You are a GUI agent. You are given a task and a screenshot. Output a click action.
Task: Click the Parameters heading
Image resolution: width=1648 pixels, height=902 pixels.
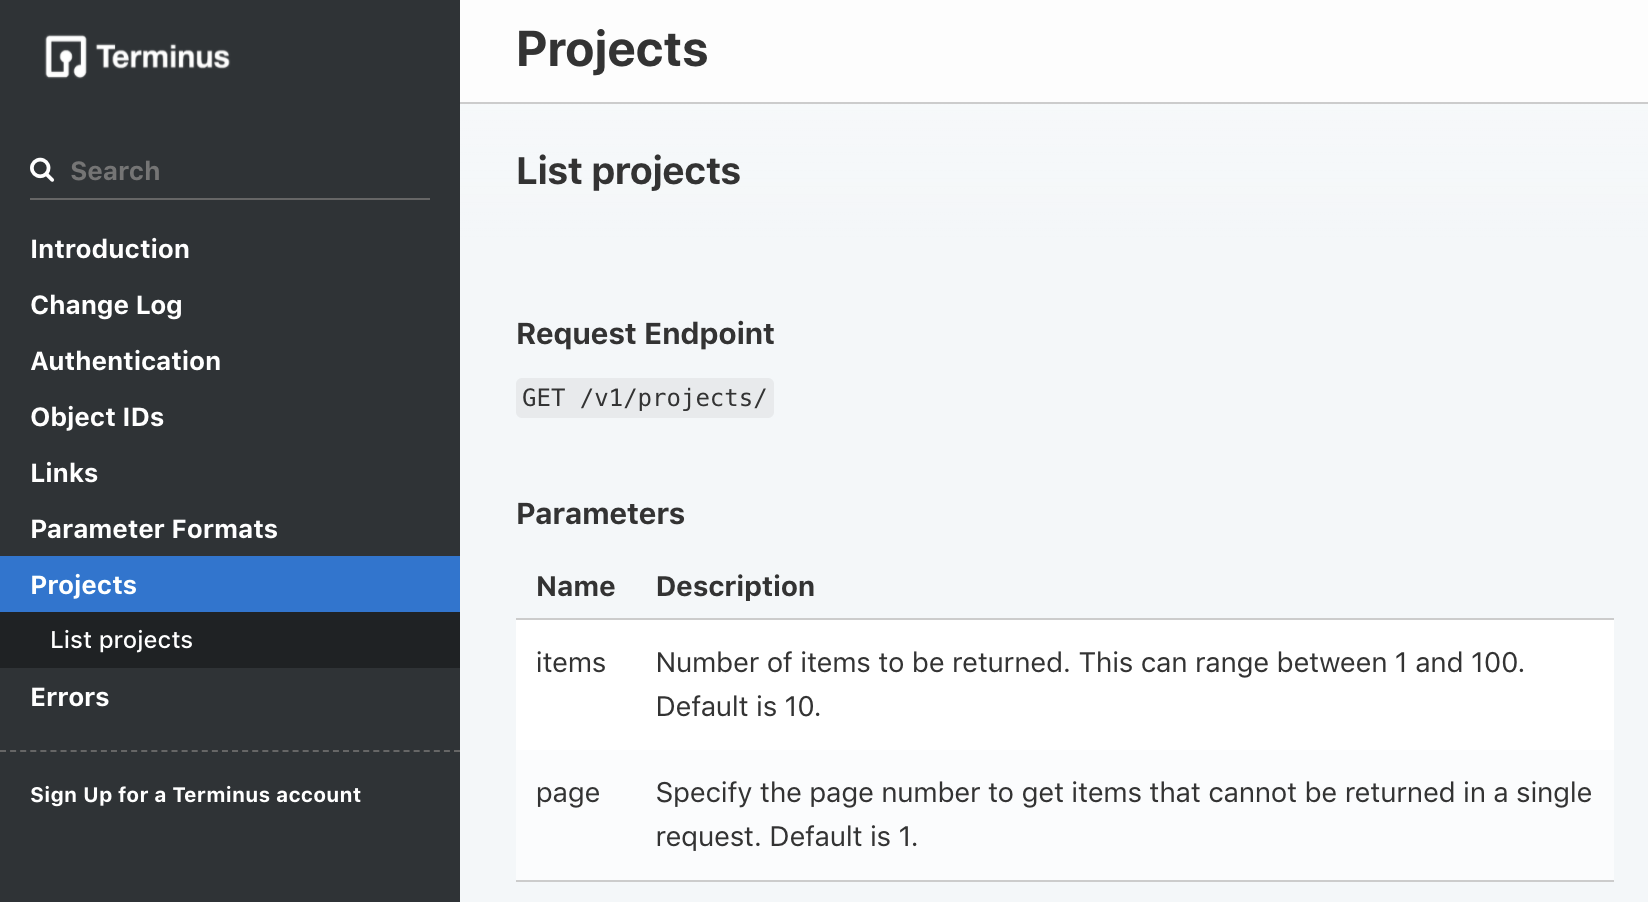click(600, 514)
